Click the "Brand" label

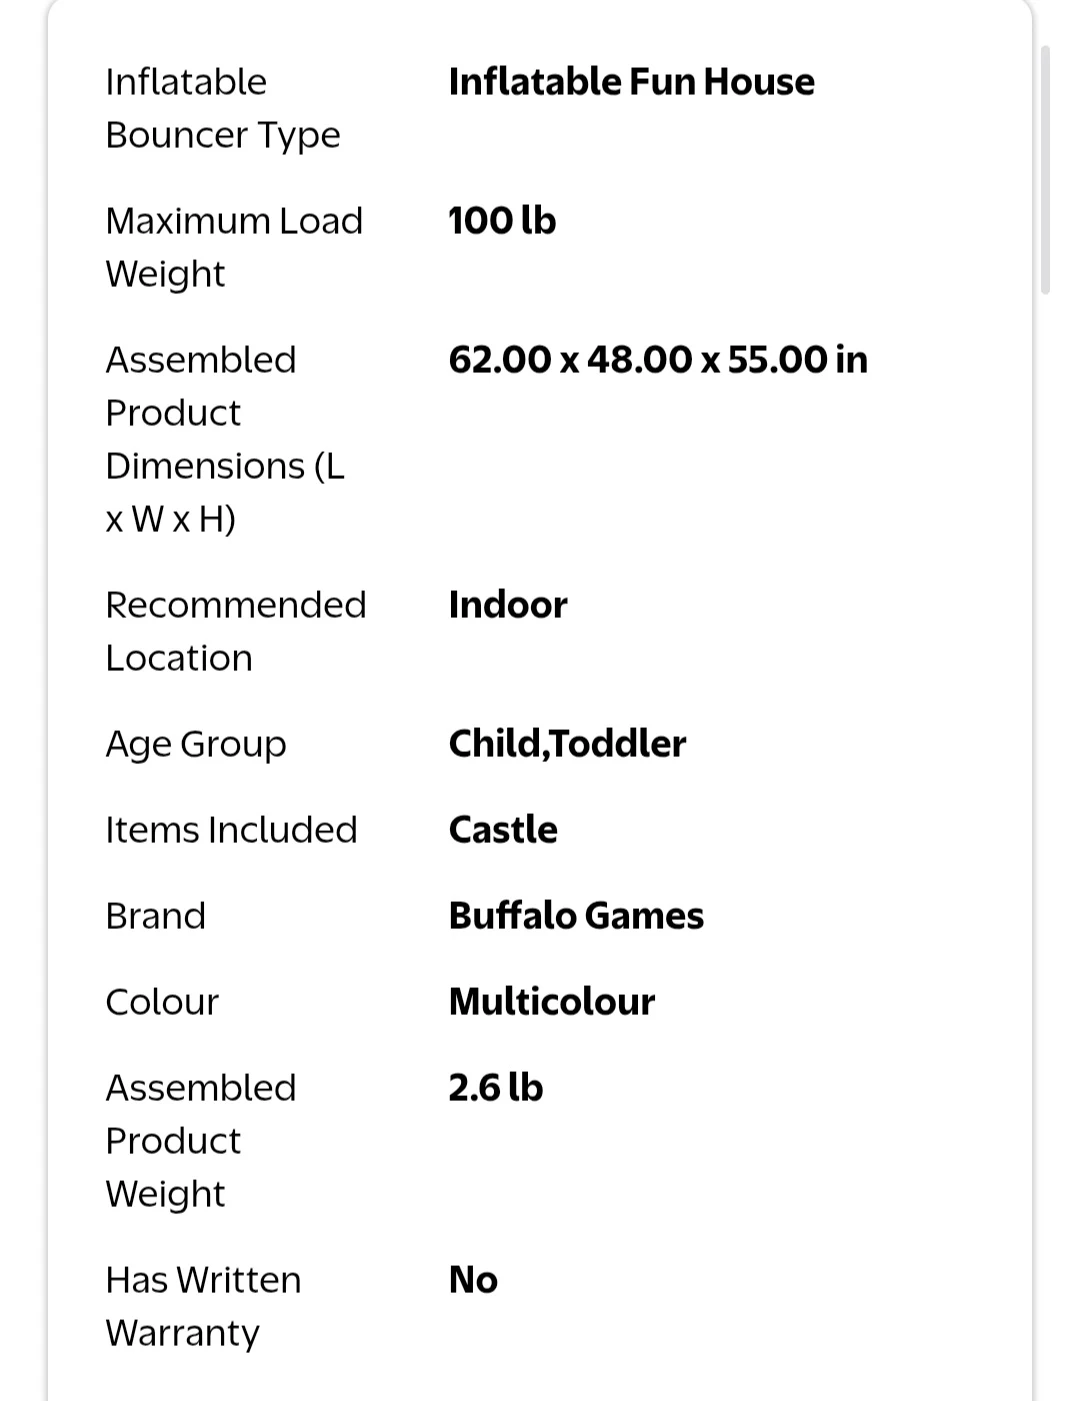tap(156, 916)
